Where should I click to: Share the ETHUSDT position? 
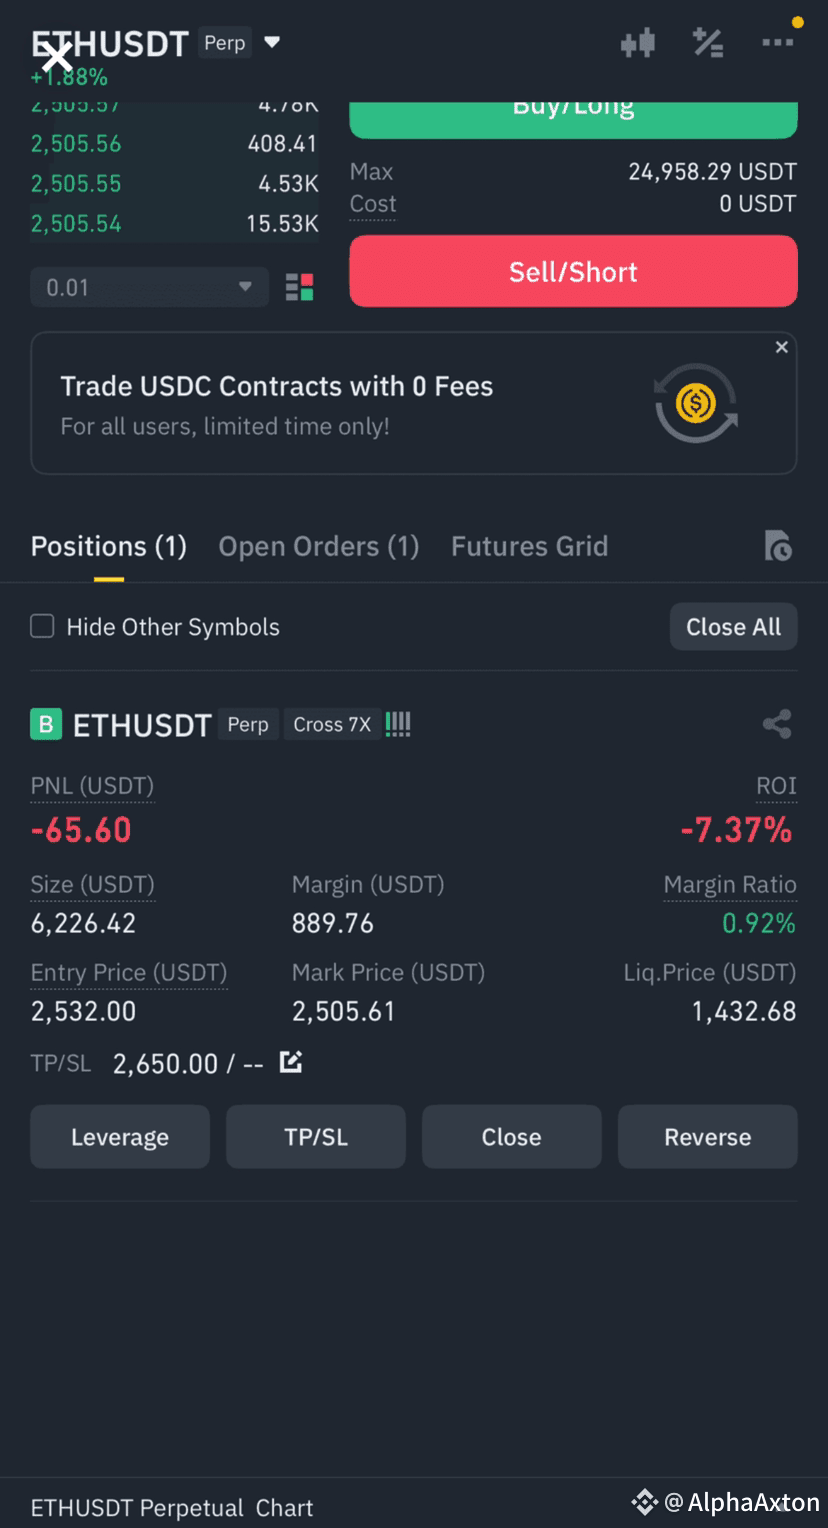777,724
